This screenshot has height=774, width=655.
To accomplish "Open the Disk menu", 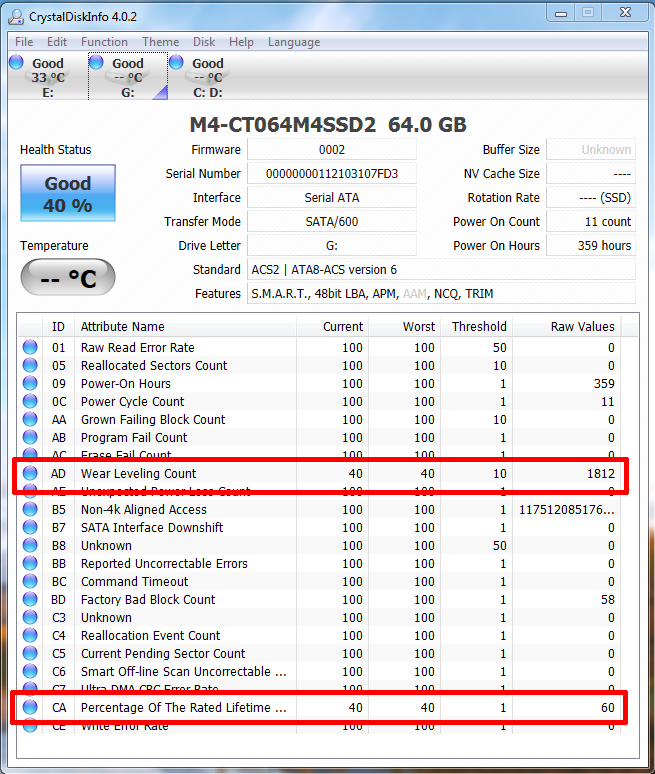I will (x=204, y=42).
